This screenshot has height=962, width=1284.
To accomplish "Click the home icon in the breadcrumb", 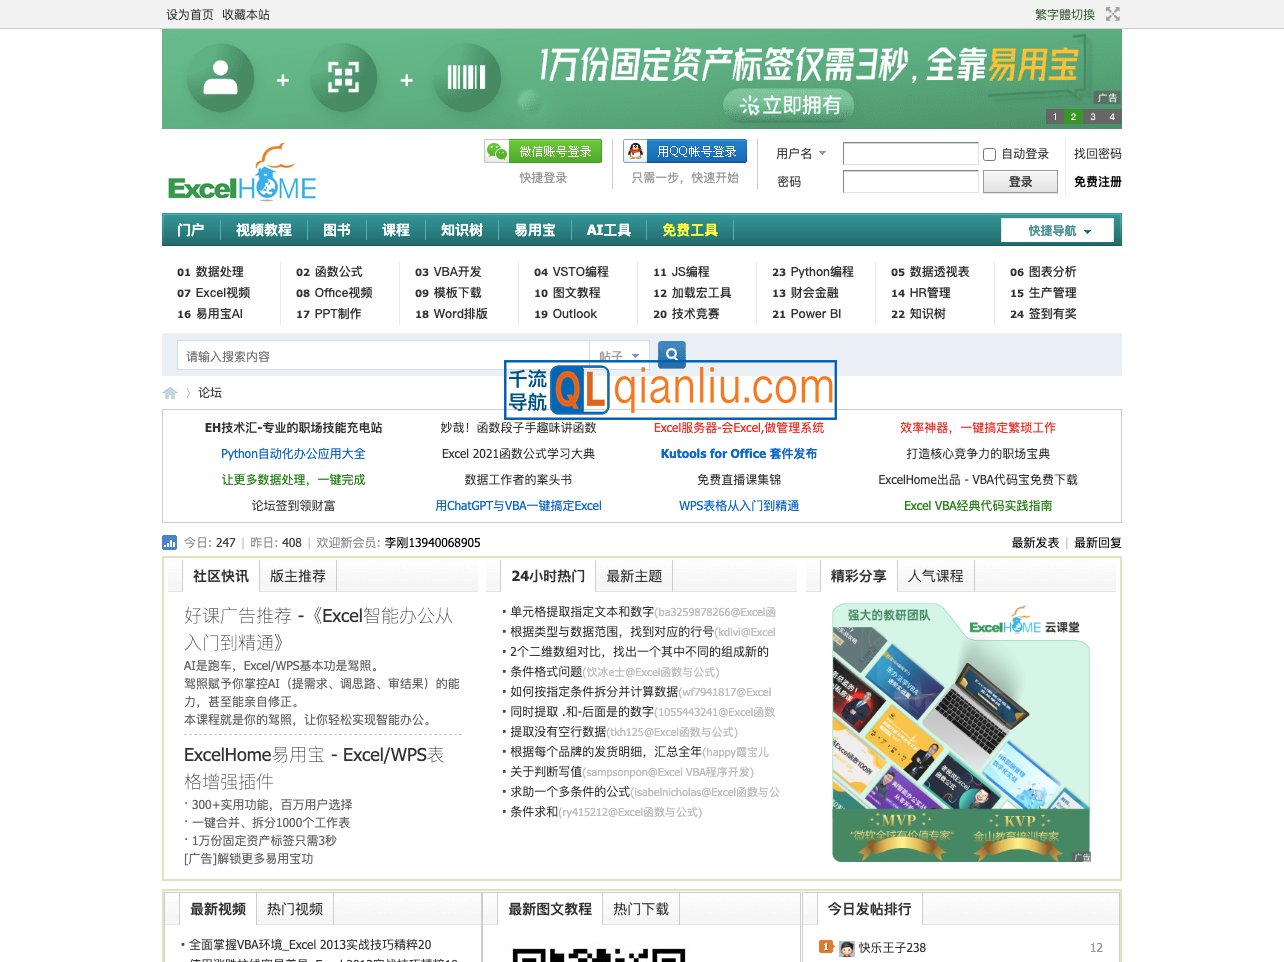I will click(x=169, y=392).
